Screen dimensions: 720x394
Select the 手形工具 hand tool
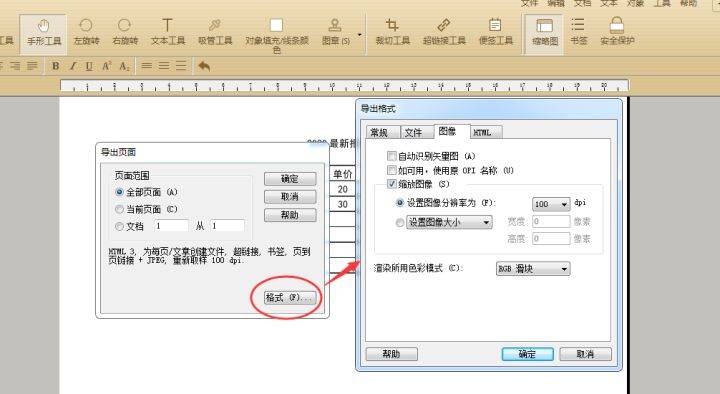(x=44, y=33)
